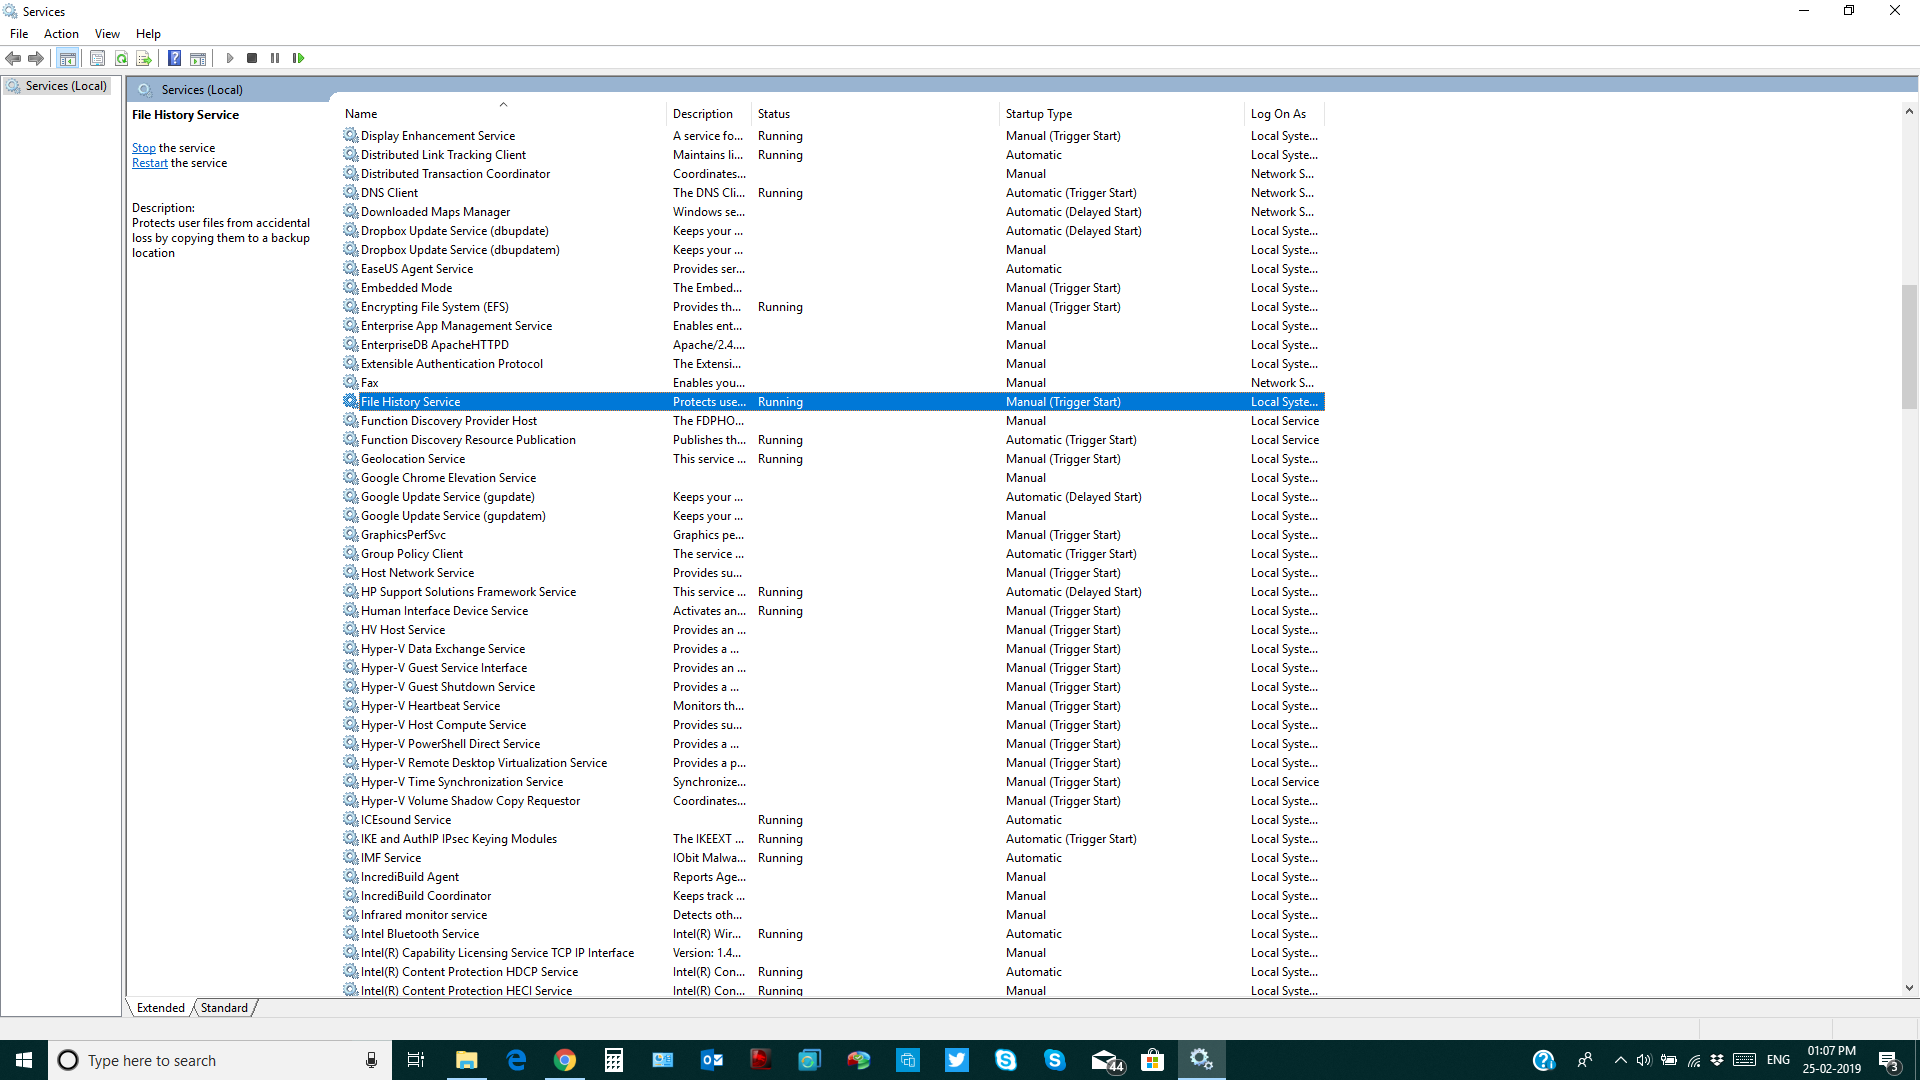Click gear icon beside Embedded Mode

tap(351, 288)
